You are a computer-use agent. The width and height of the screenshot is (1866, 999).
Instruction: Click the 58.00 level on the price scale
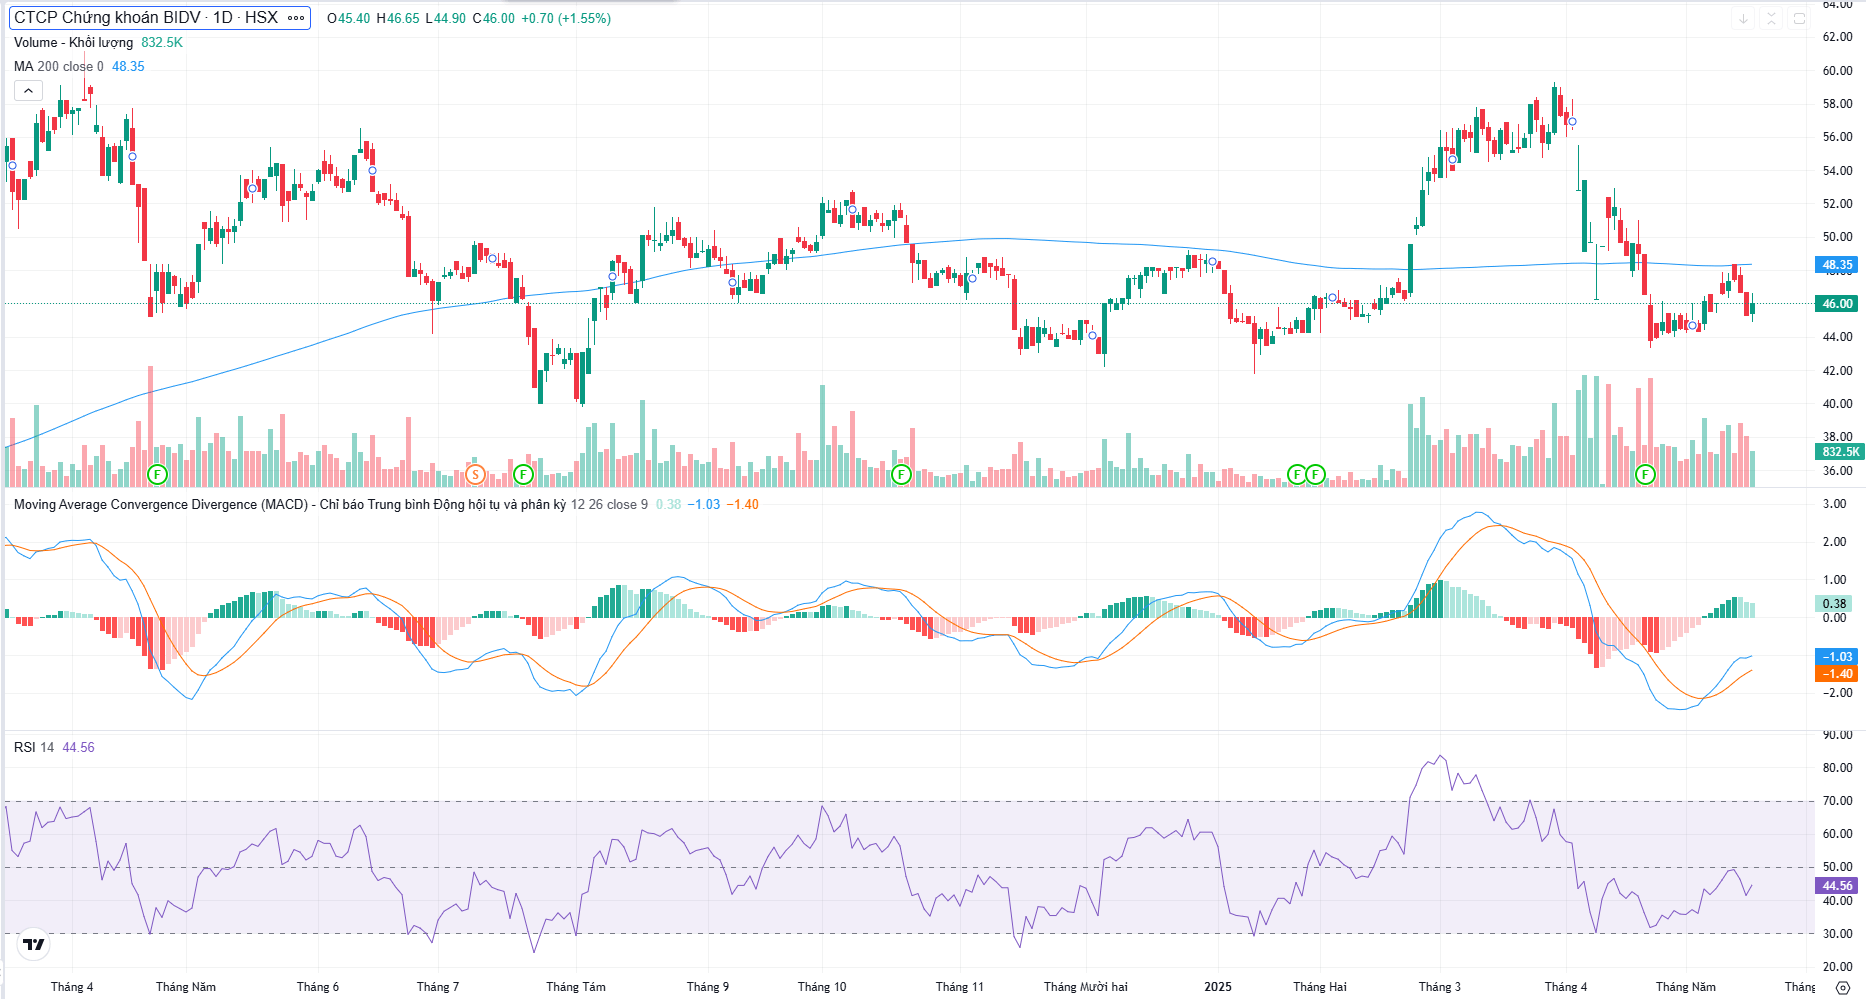(x=1837, y=103)
